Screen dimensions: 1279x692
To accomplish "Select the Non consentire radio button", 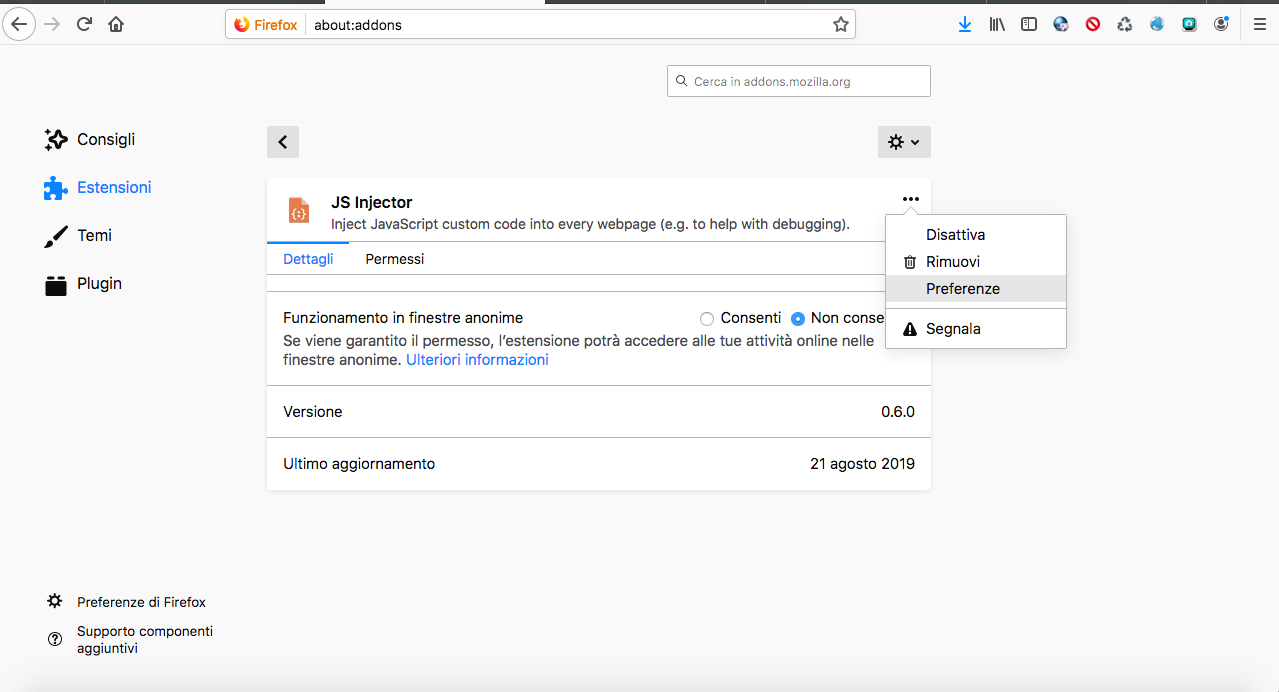I will pos(798,319).
